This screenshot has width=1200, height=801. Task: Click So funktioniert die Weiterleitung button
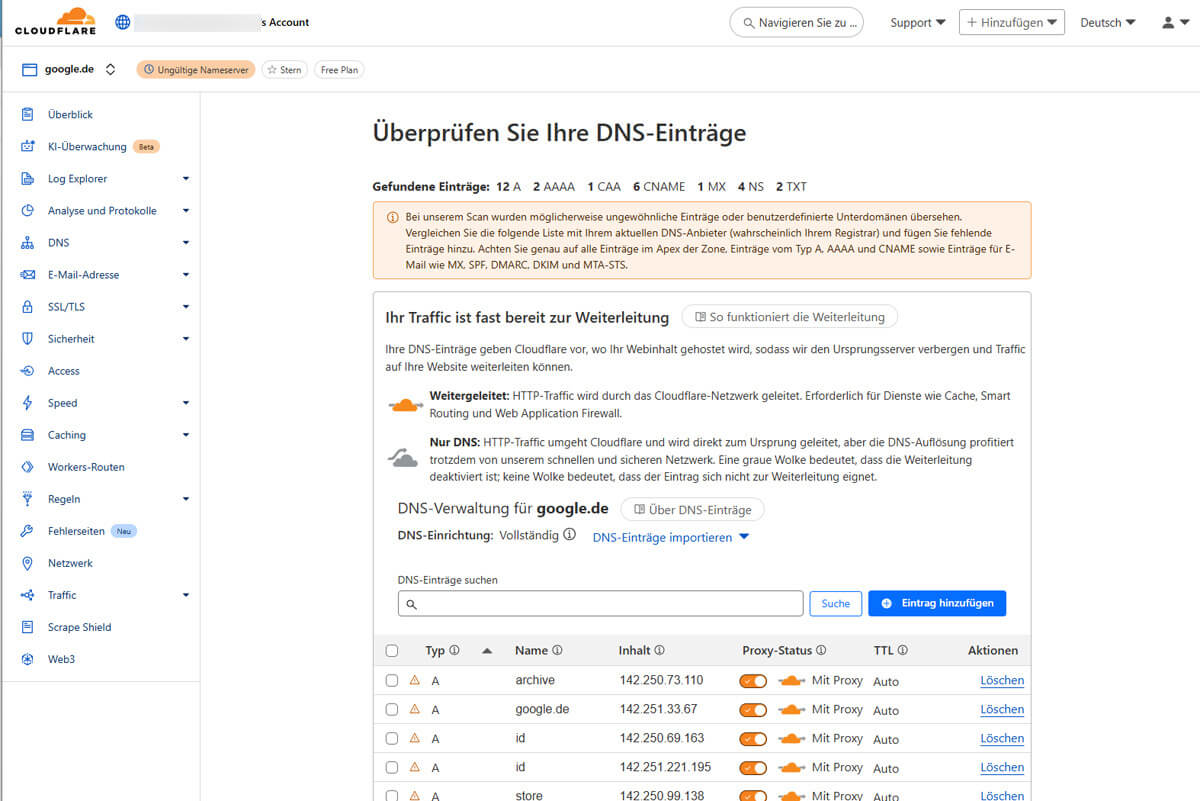click(790, 317)
